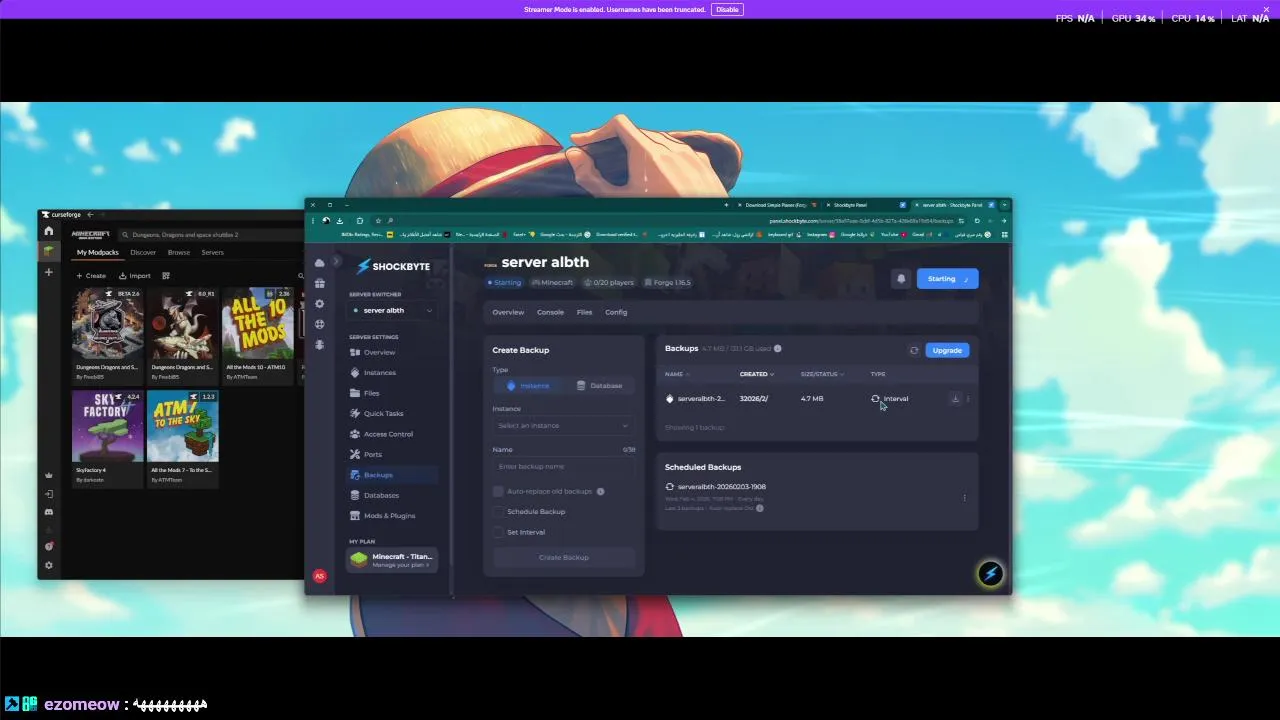Open the crown premium icon in CurseForge
Screen dimensions: 1280x720
pos(48,475)
